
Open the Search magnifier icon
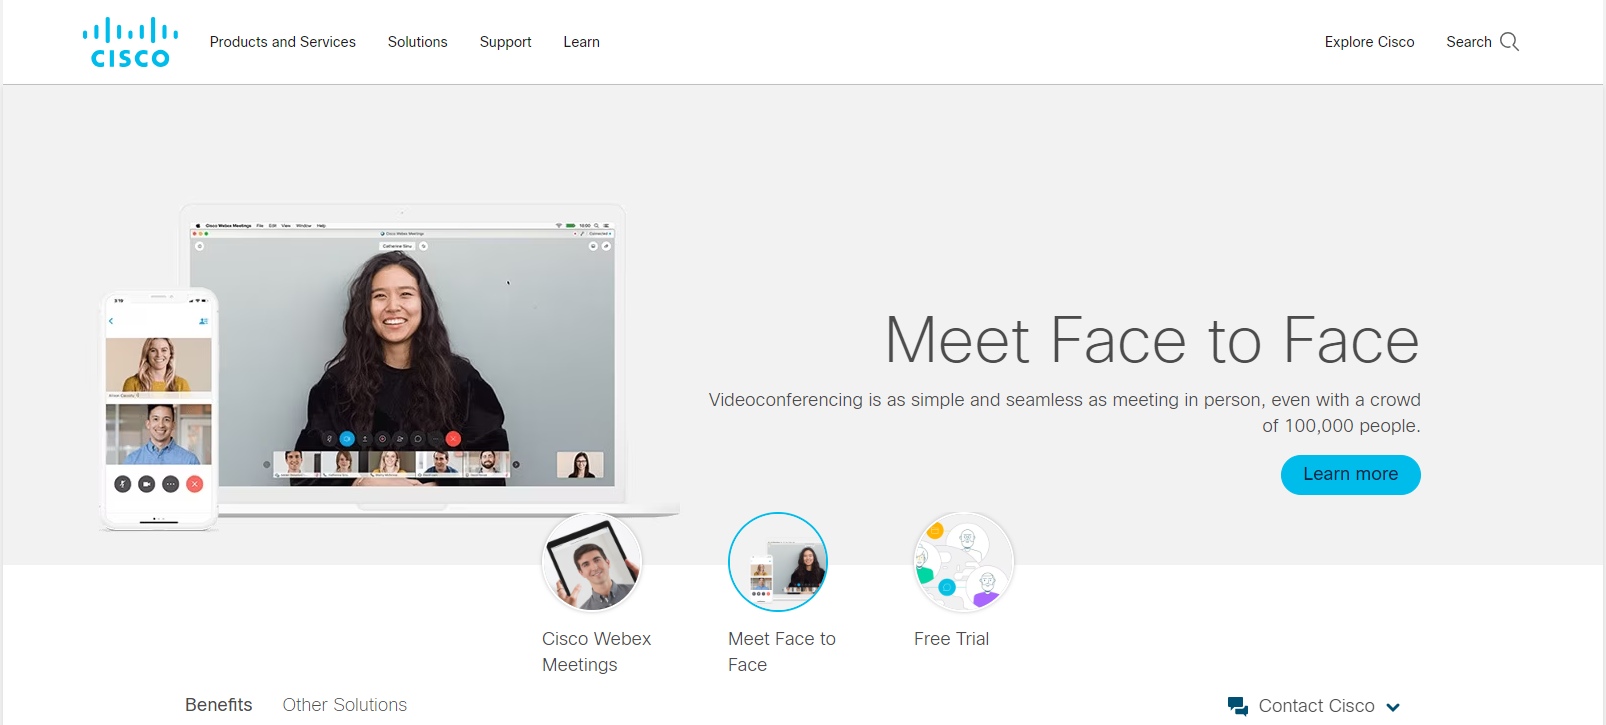click(1510, 42)
